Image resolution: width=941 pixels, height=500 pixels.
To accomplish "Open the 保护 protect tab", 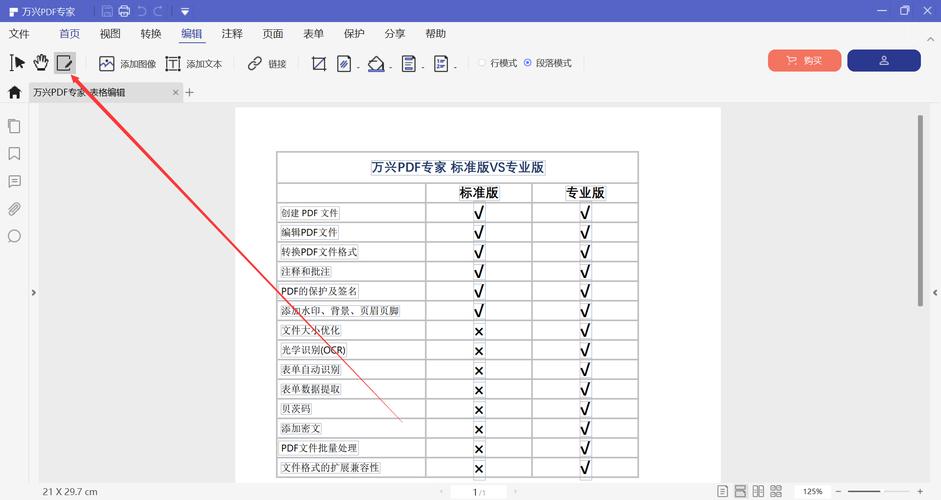I will pyautogui.click(x=354, y=34).
